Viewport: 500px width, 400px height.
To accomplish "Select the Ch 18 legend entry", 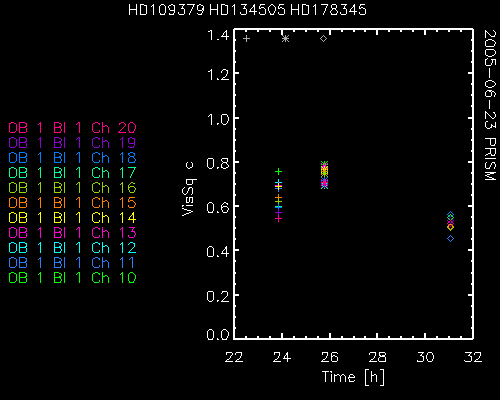I will click(72, 158).
